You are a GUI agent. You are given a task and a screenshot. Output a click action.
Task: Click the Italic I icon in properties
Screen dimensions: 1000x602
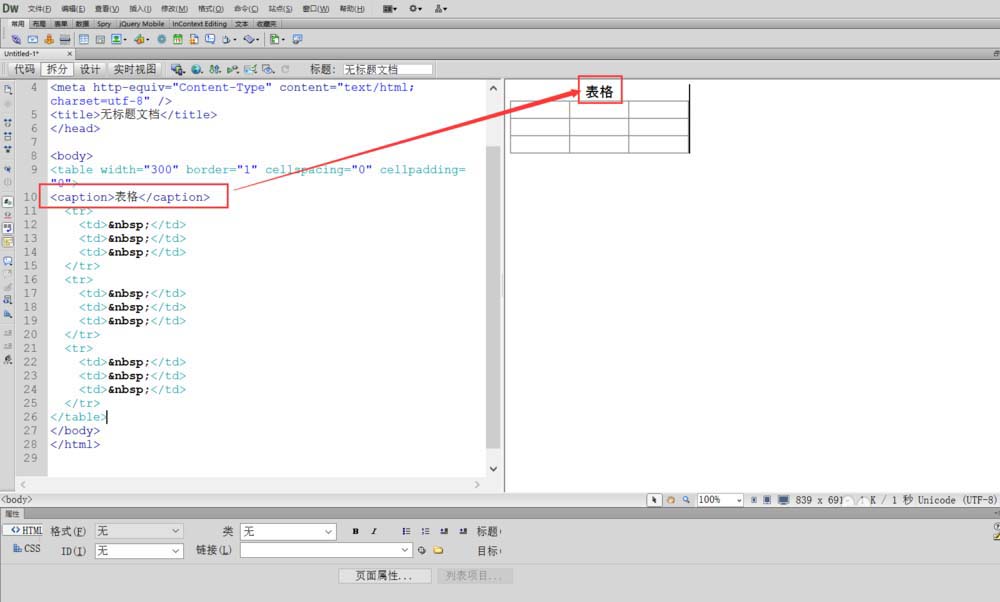pos(373,531)
